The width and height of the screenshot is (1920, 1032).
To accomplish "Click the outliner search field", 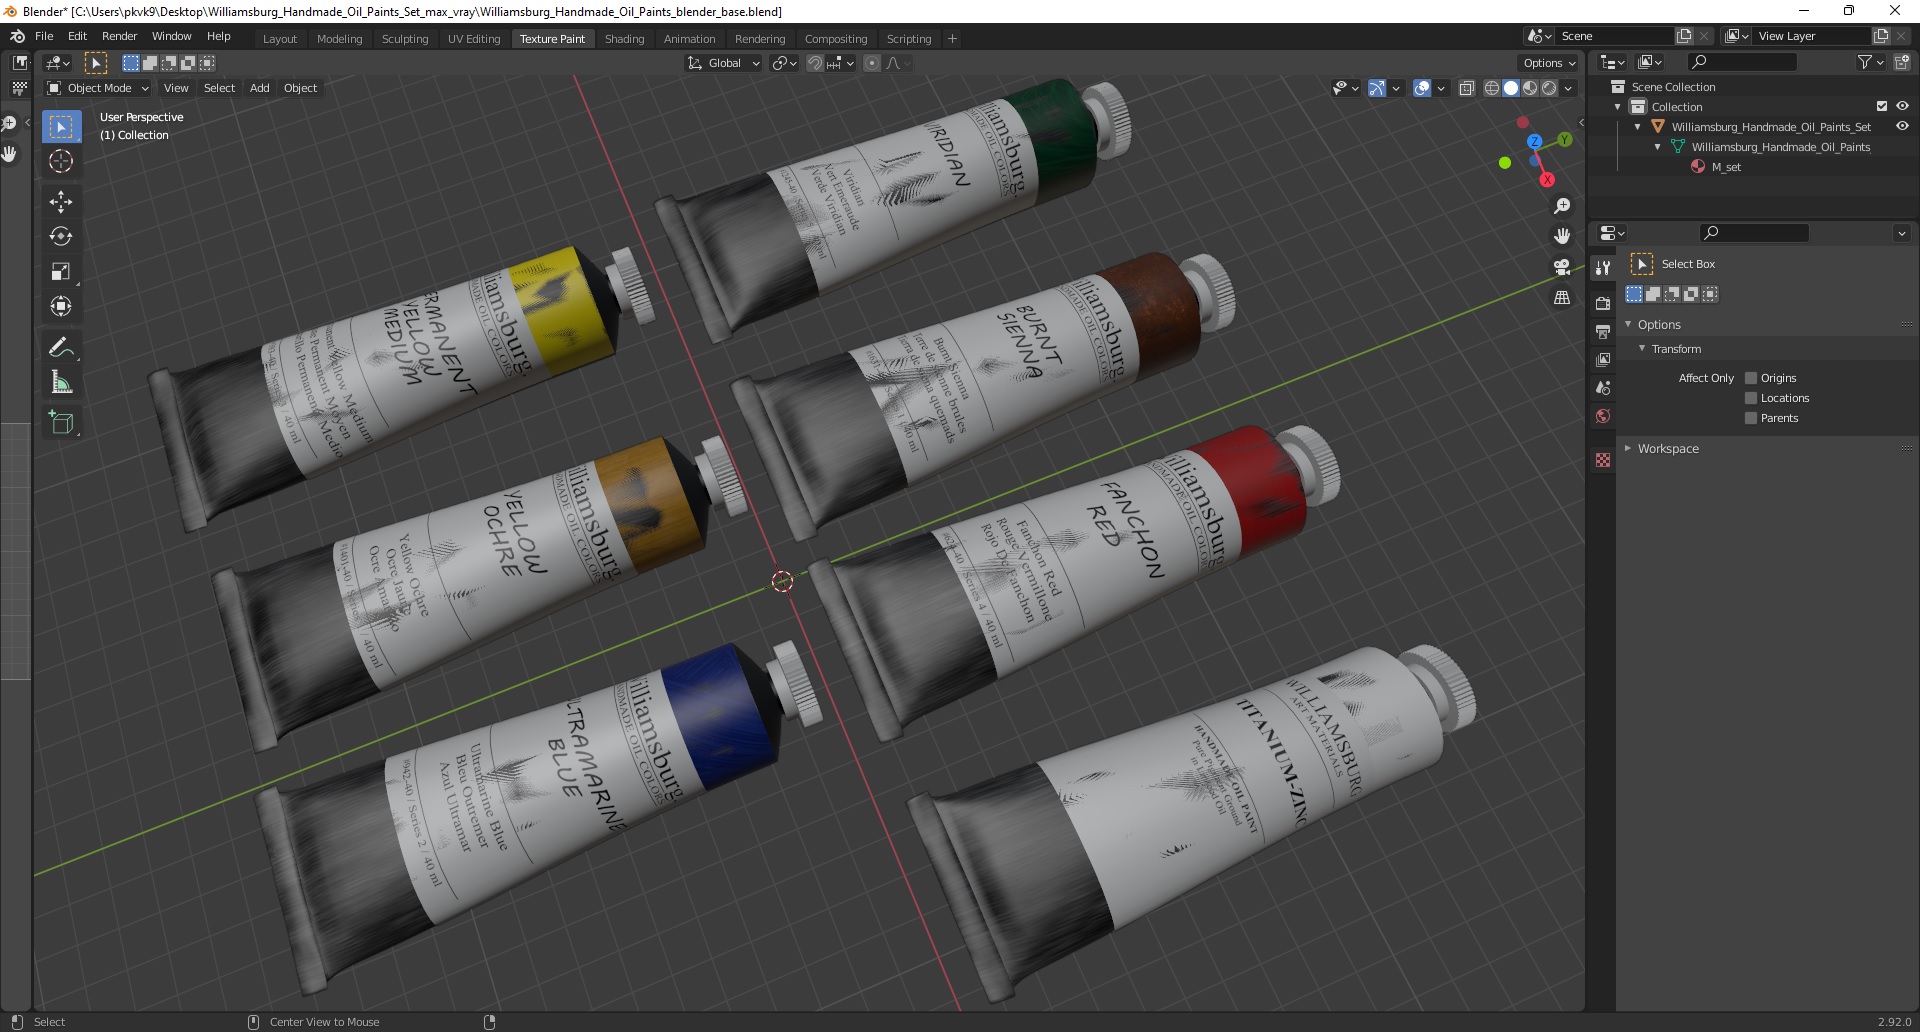I will click(1742, 62).
